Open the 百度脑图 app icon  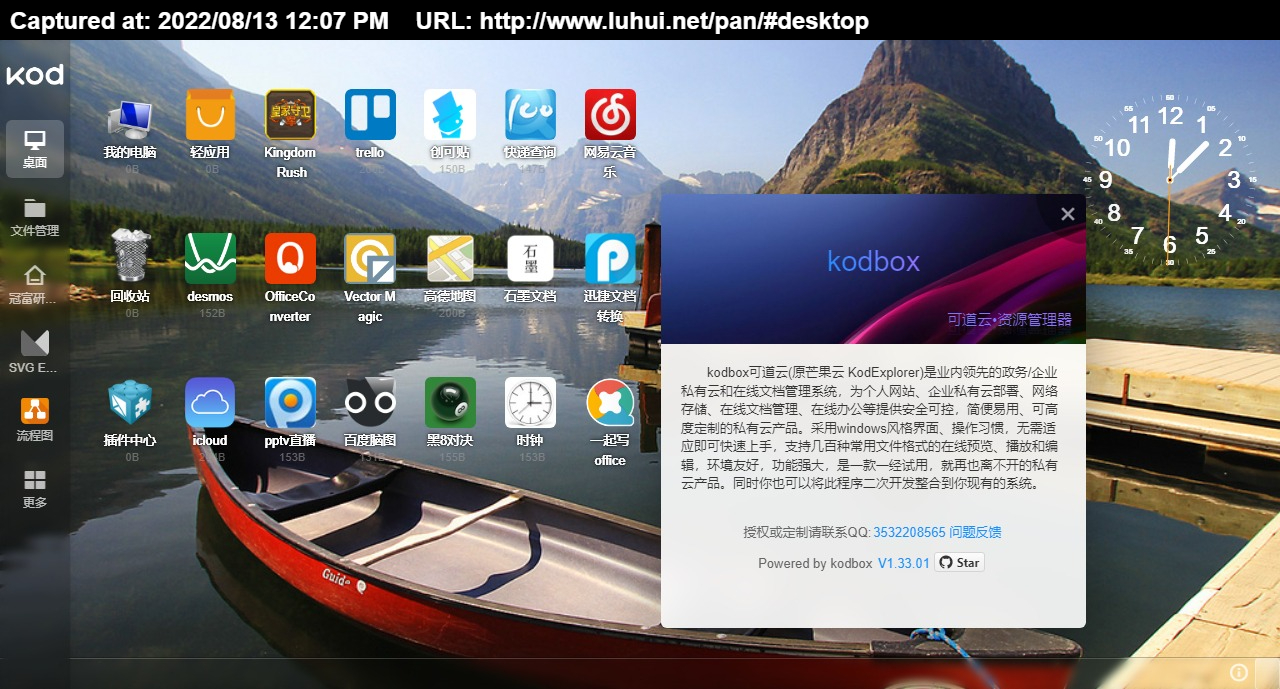pos(370,403)
